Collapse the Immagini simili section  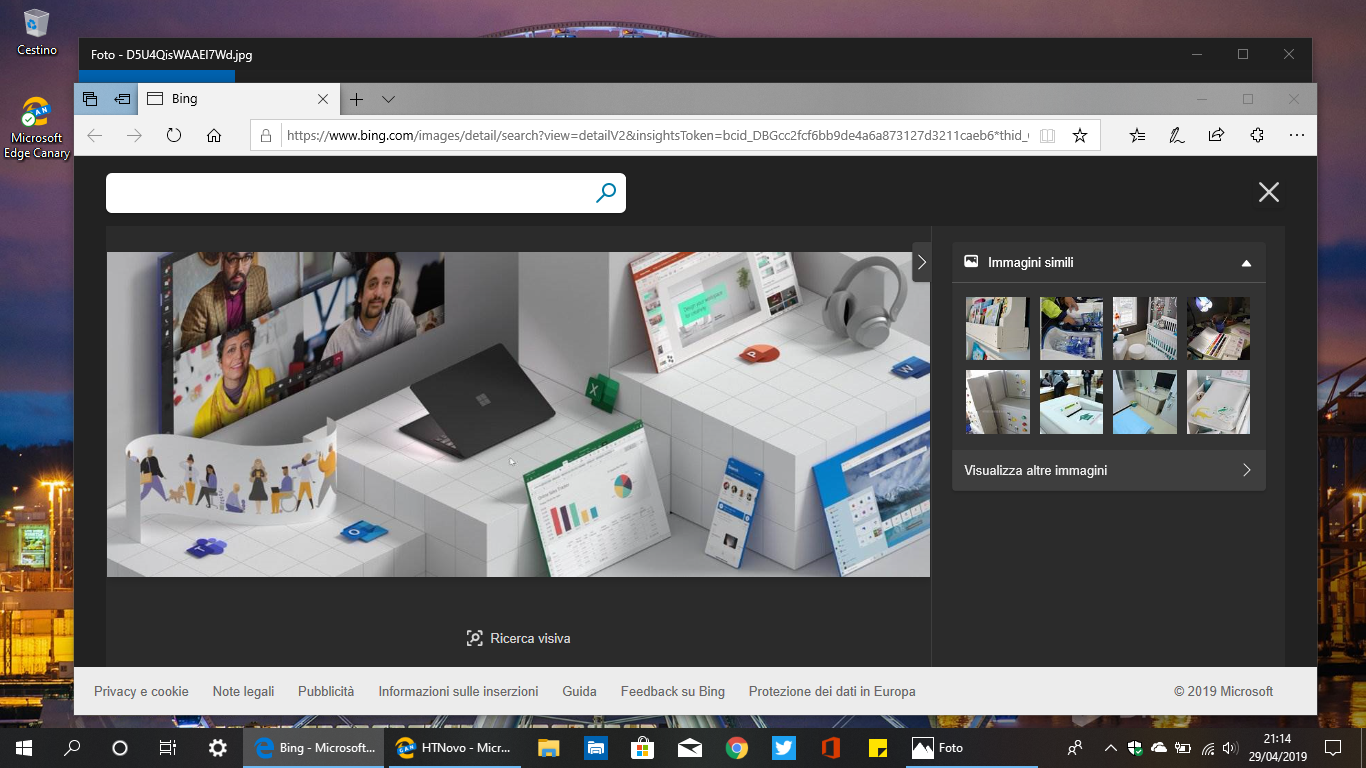1246,263
